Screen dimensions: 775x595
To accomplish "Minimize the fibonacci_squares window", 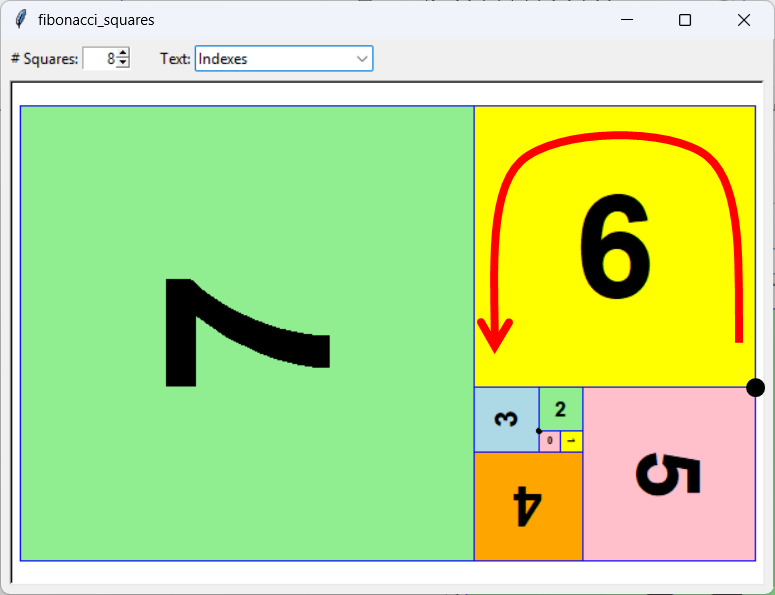I will click(x=627, y=20).
